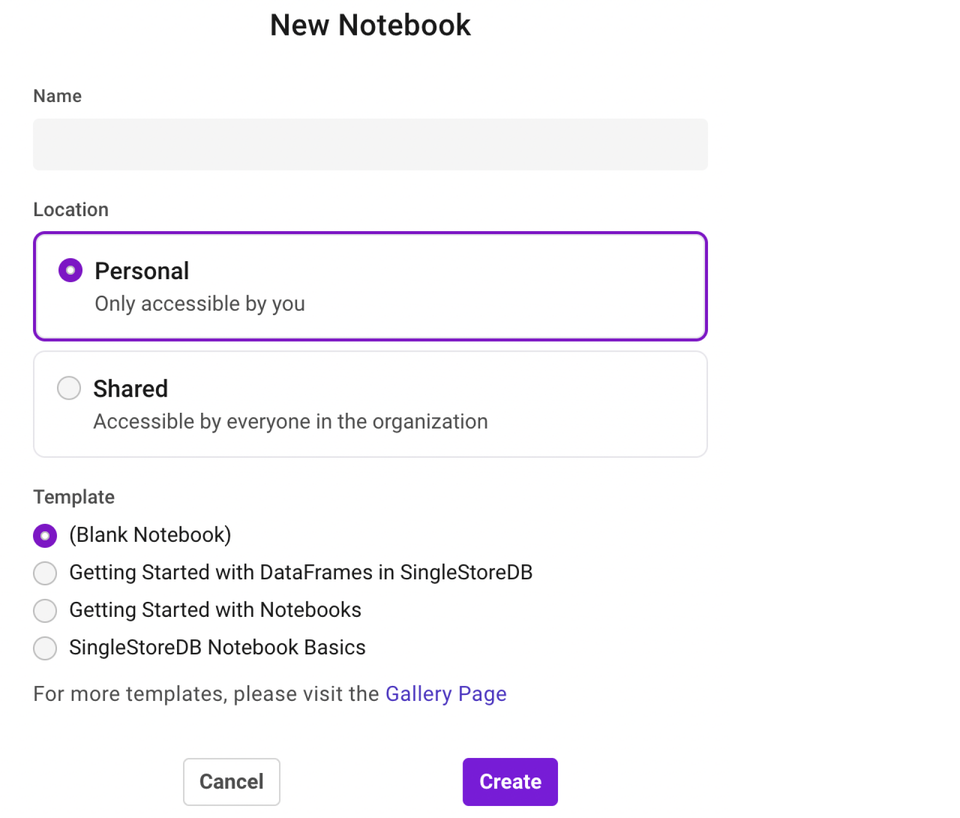This screenshot has width=960, height=818.
Task: Click the '(Blank Notebook)' label text
Action: pos(150,535)
